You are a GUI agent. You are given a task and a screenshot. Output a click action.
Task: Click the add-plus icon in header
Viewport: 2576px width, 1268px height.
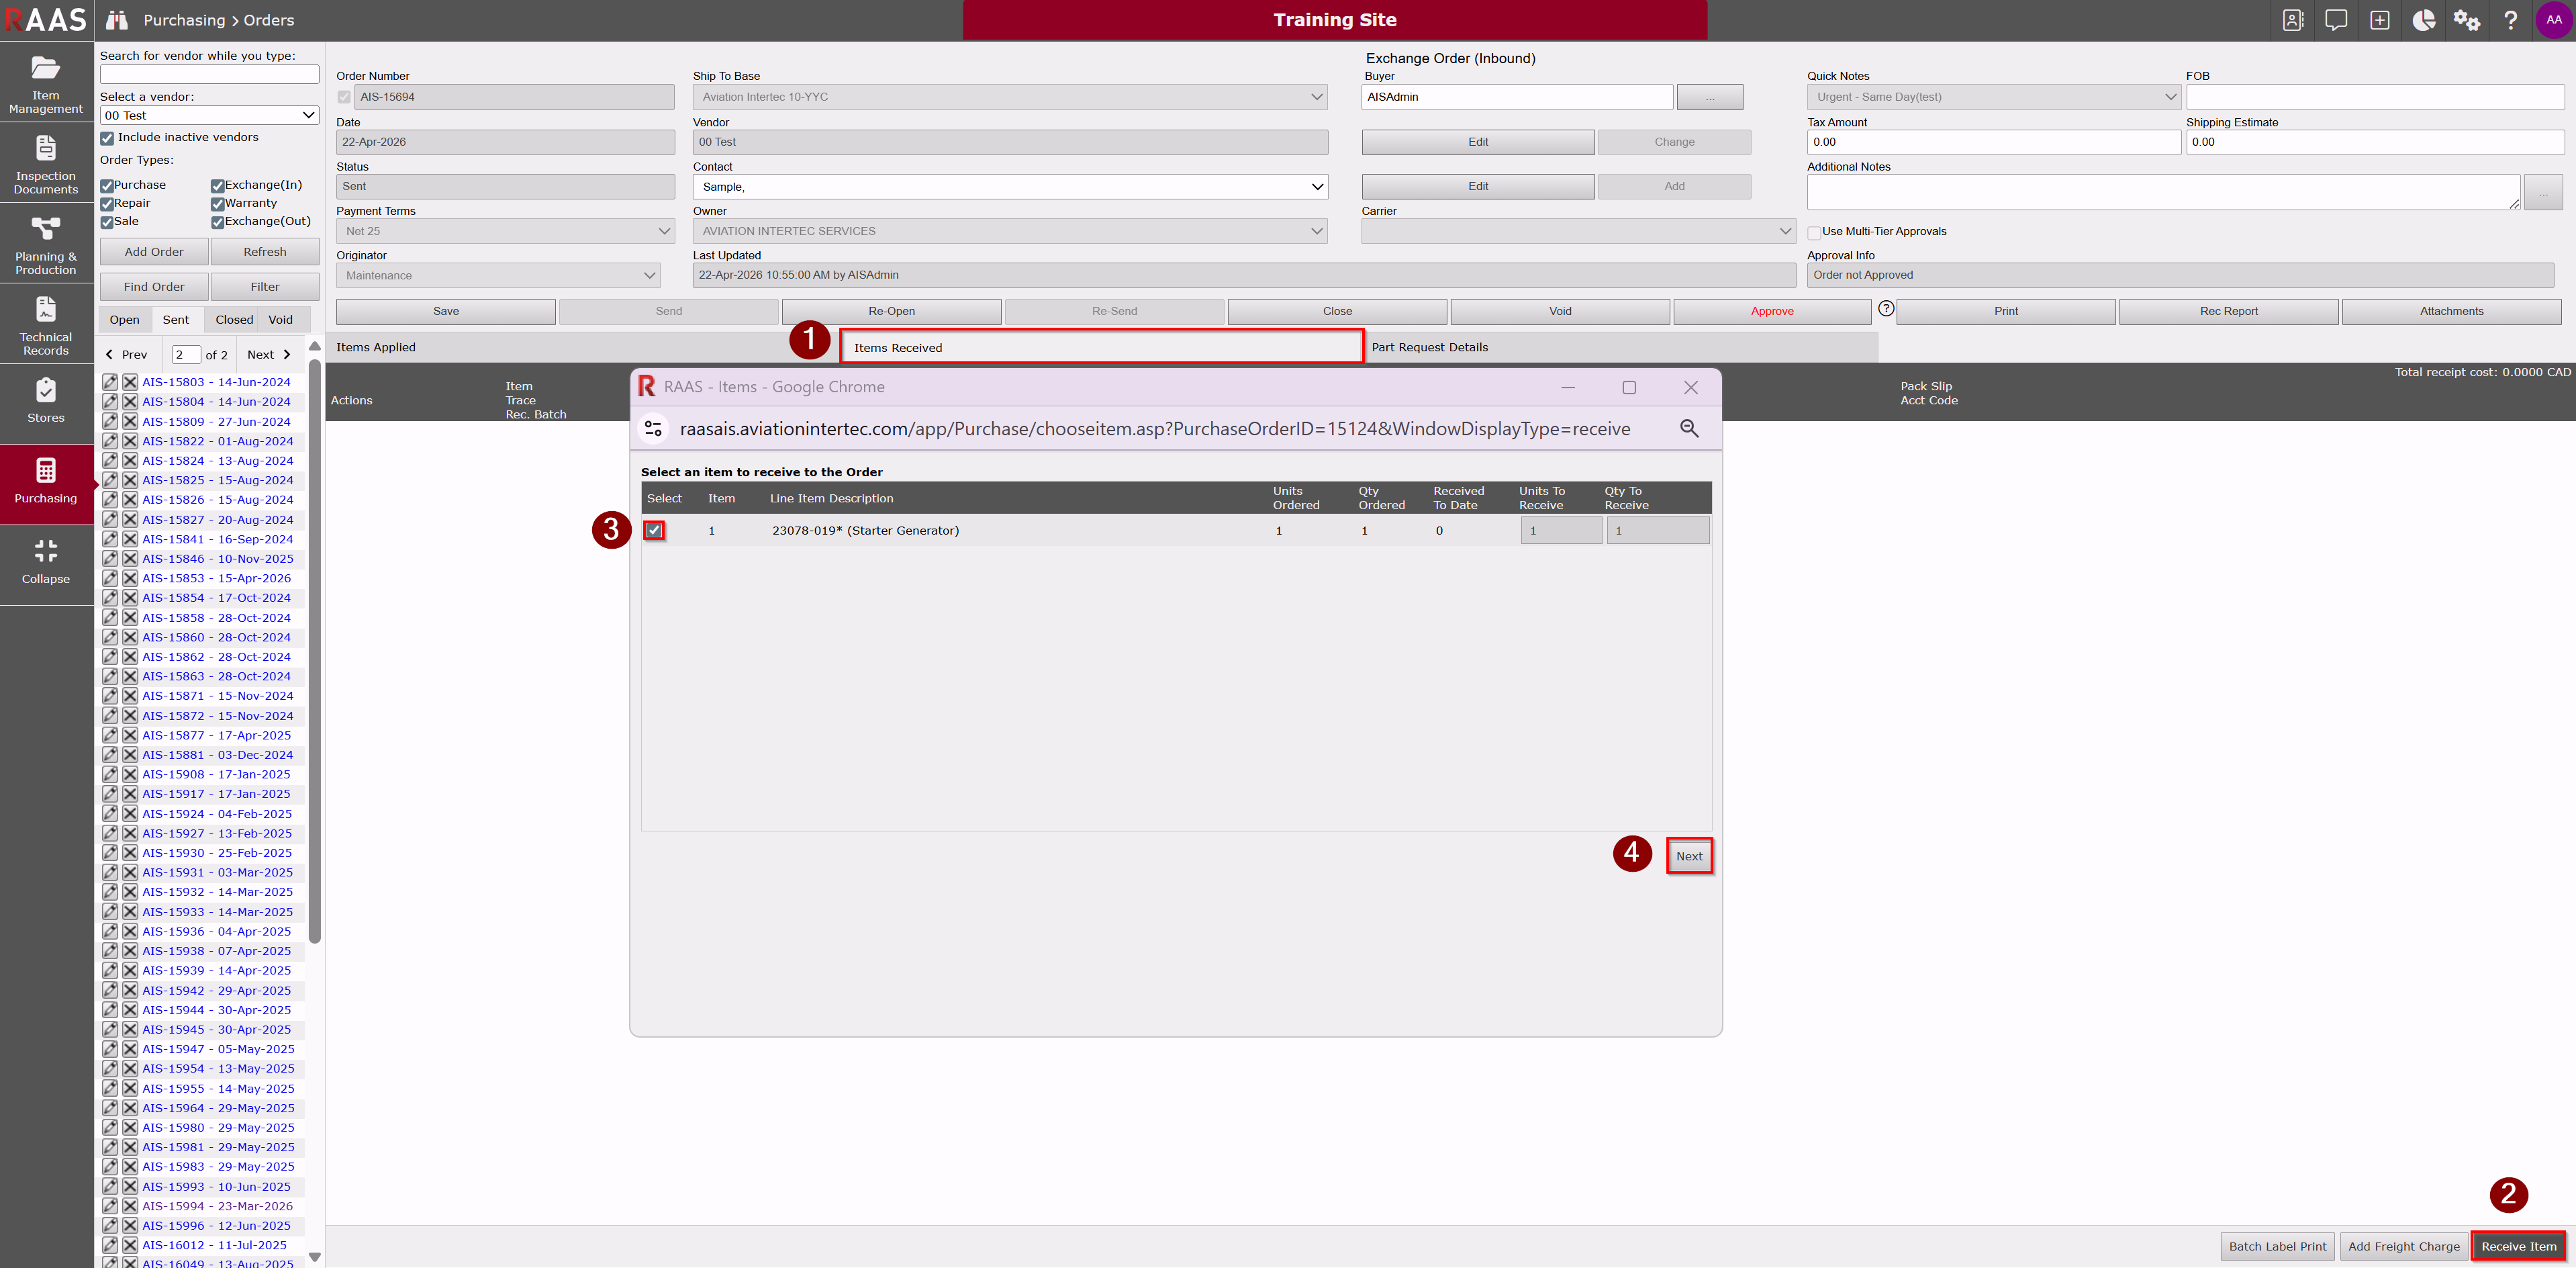click(x=2380, y=20)
